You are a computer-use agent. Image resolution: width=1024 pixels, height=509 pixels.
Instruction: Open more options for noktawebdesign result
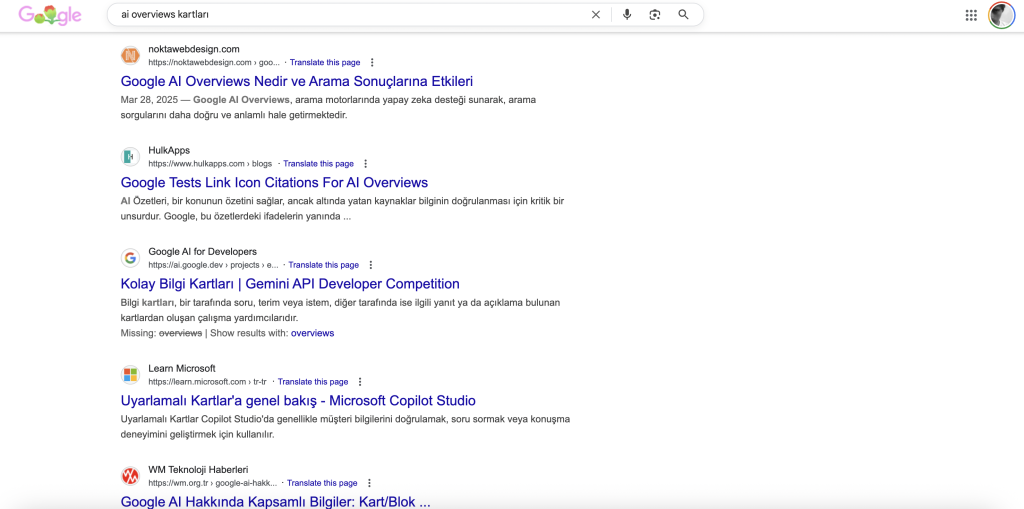pos(373,62)
